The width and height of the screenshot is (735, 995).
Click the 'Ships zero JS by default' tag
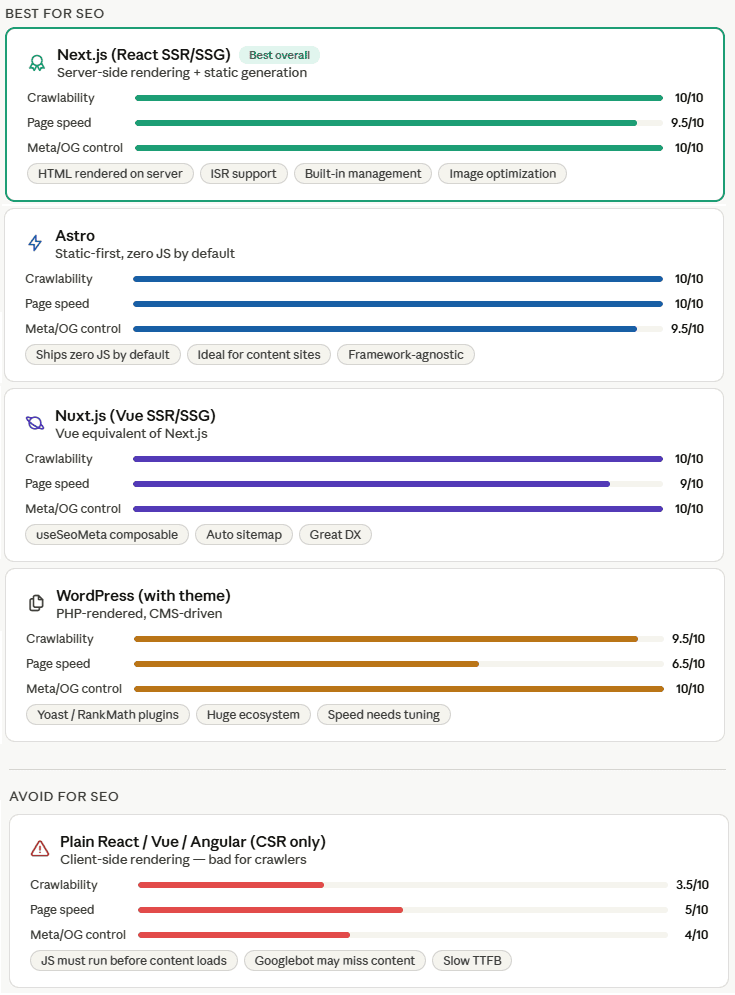103,355
